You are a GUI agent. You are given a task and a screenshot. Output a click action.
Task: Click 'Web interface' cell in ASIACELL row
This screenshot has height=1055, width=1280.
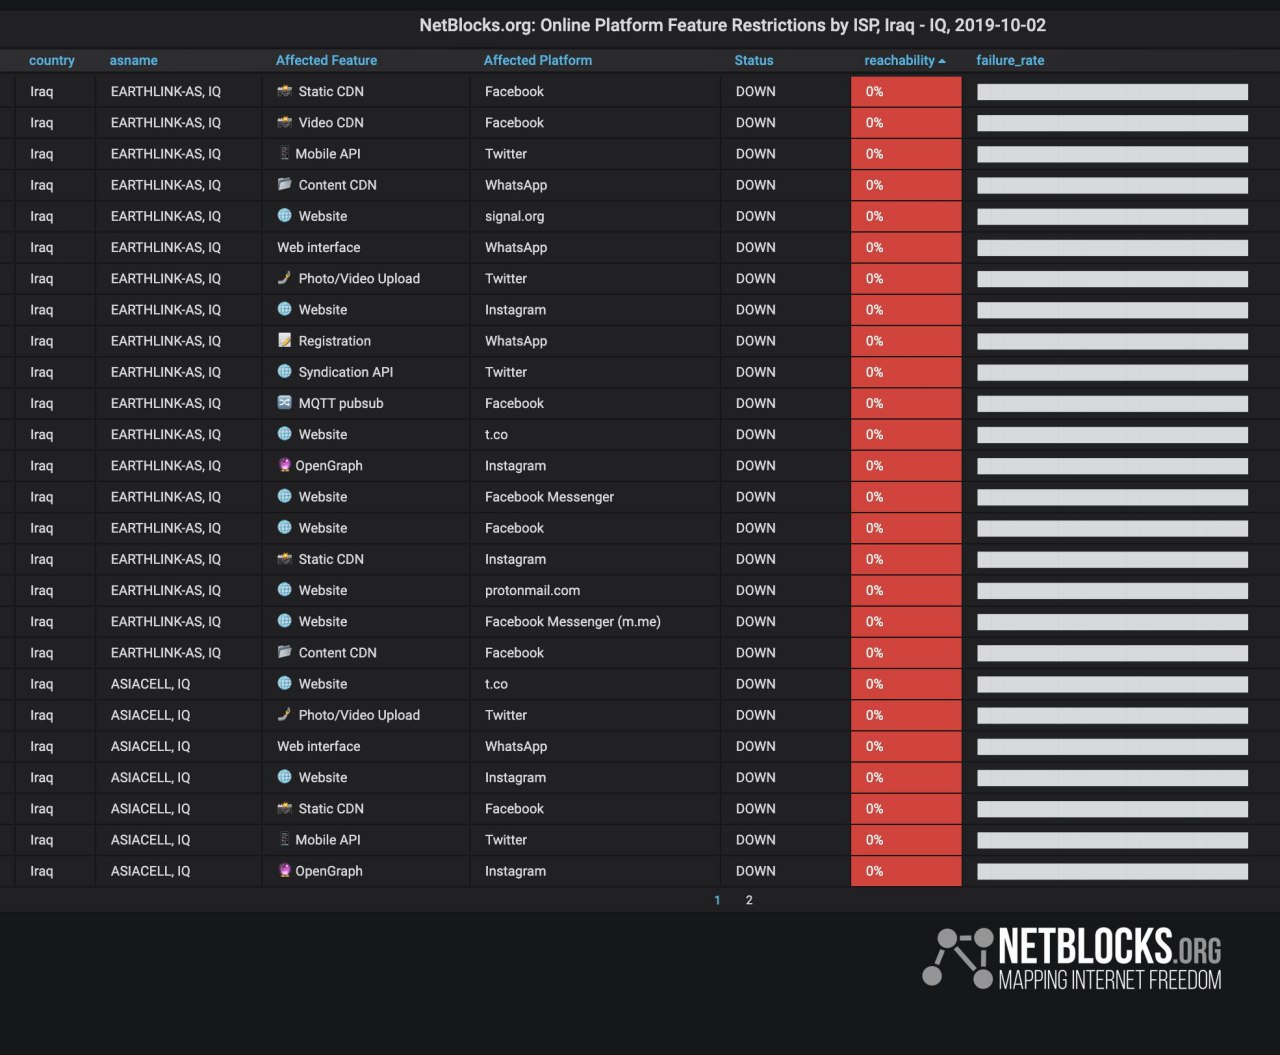(318, 746)
